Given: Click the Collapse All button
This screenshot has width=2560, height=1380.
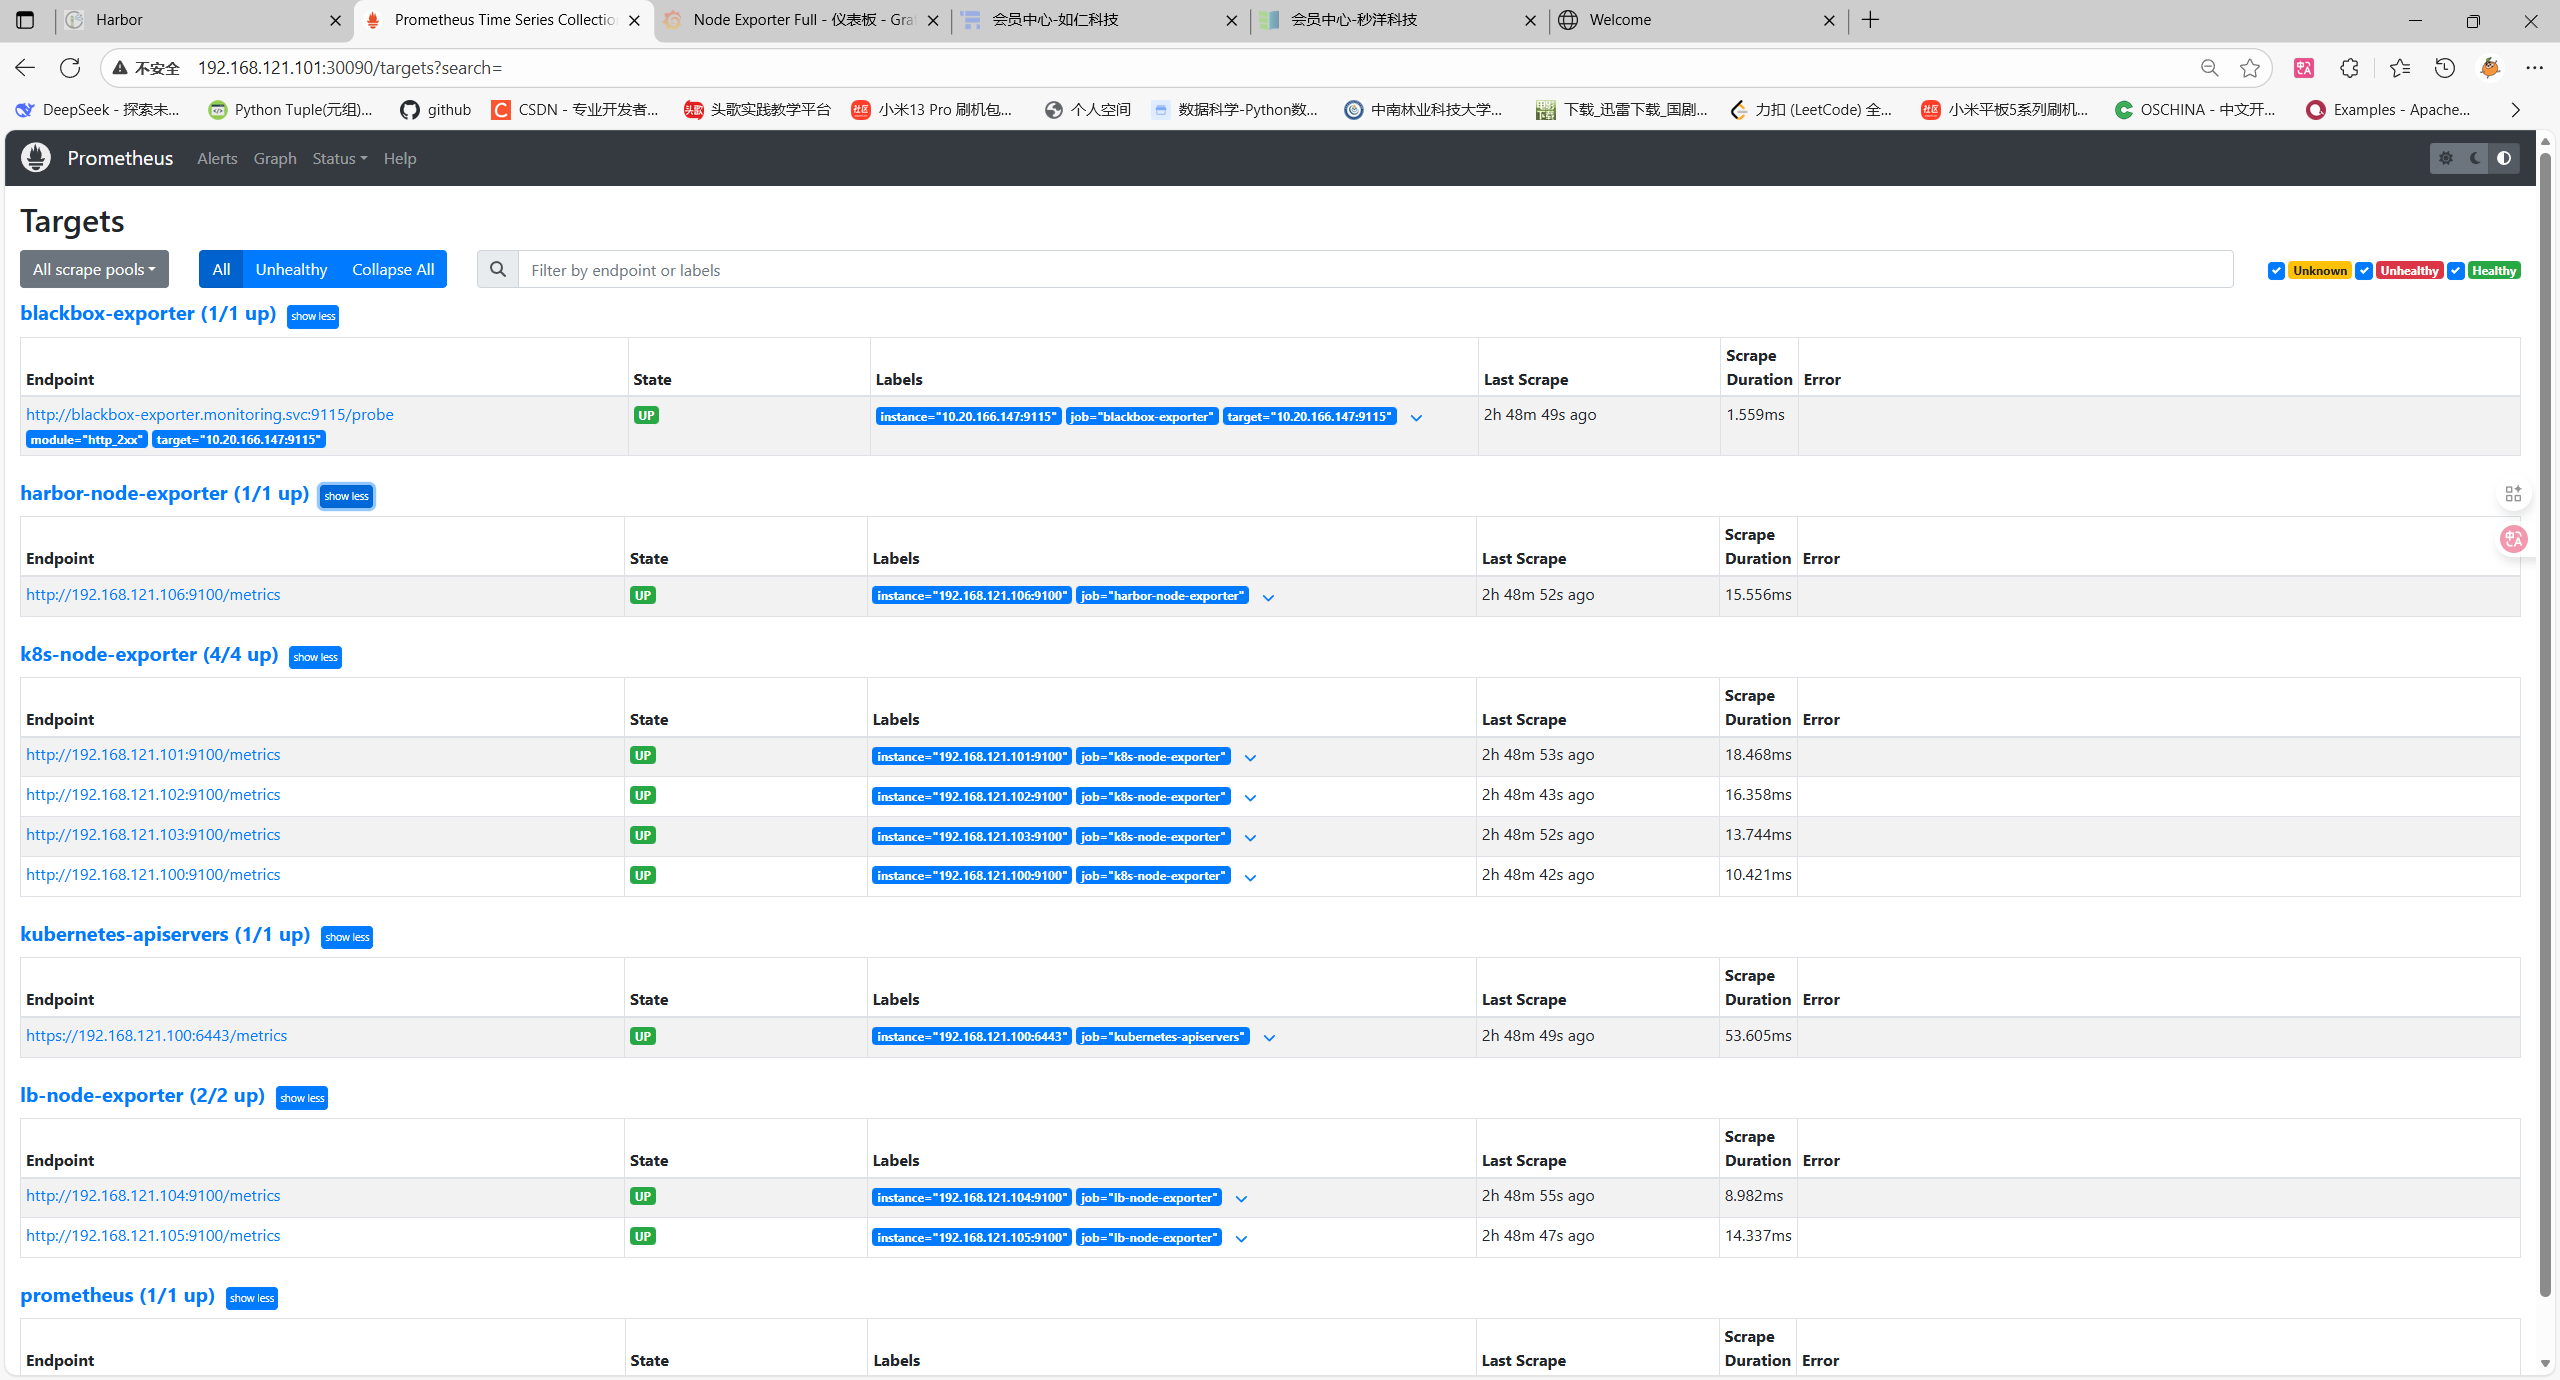Looking at the screenshot, I should [x=392, y=270].
